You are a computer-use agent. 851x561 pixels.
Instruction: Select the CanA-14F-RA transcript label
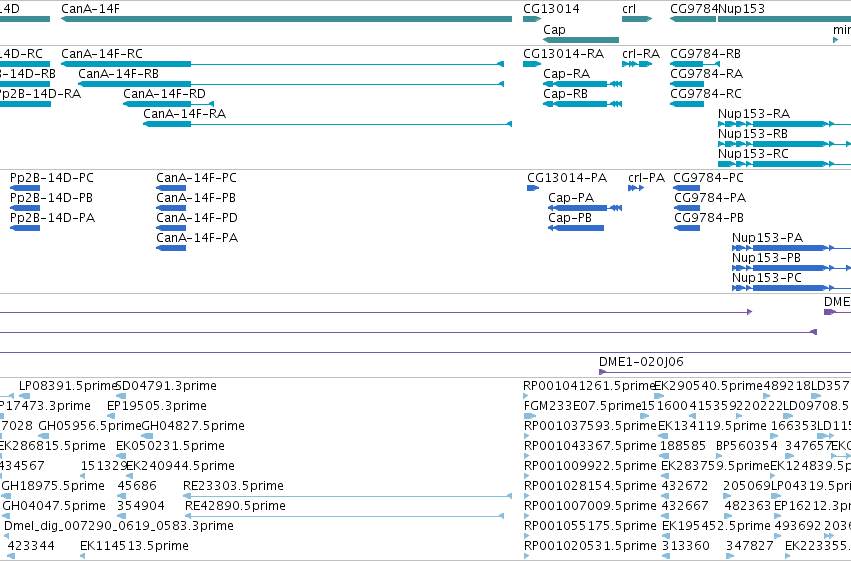coord(185,114)
